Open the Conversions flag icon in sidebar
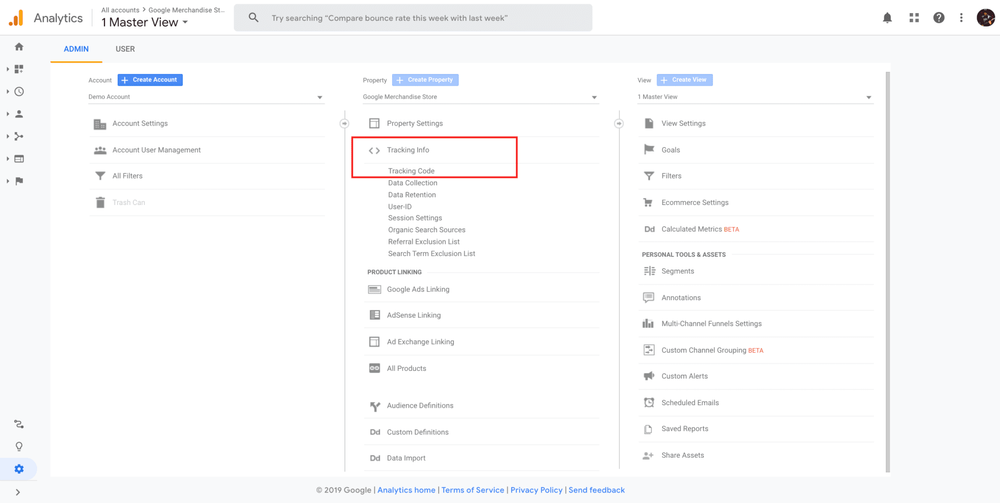Screen dimensions: 1000x503 18,181
